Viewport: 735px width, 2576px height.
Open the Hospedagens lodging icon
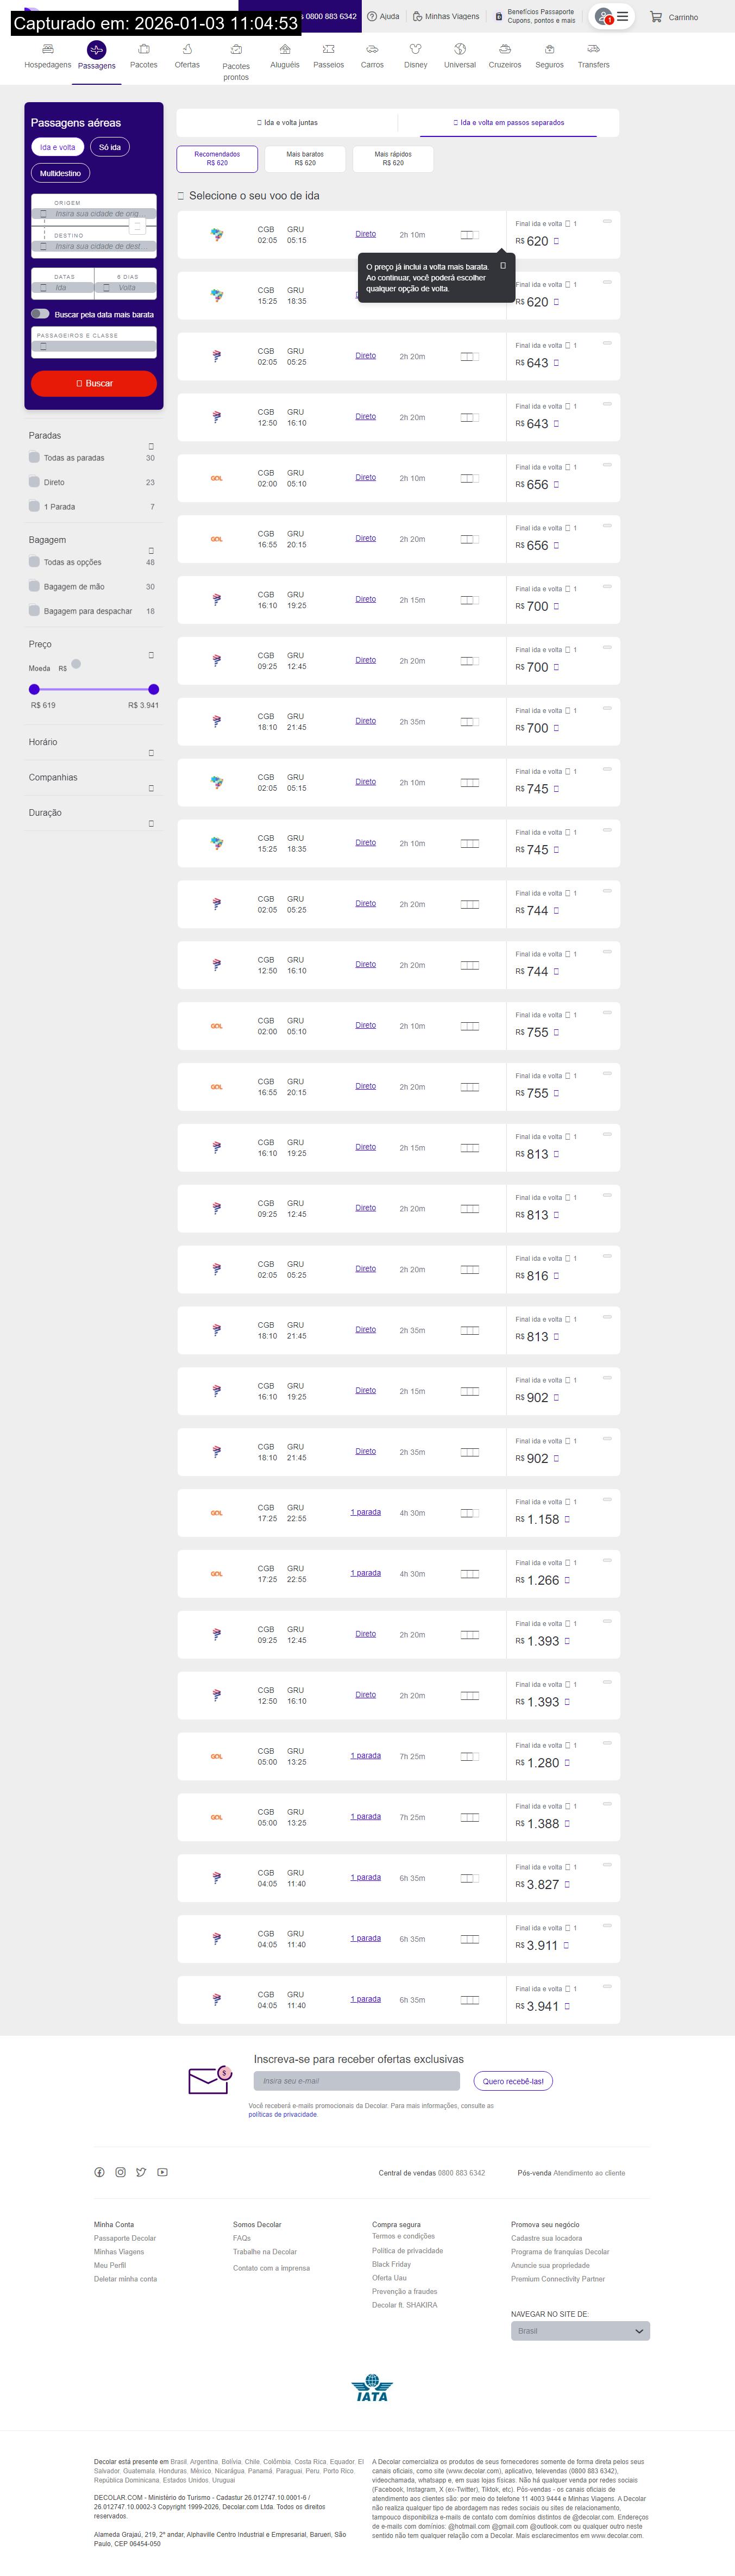click(x=47, y=49)
